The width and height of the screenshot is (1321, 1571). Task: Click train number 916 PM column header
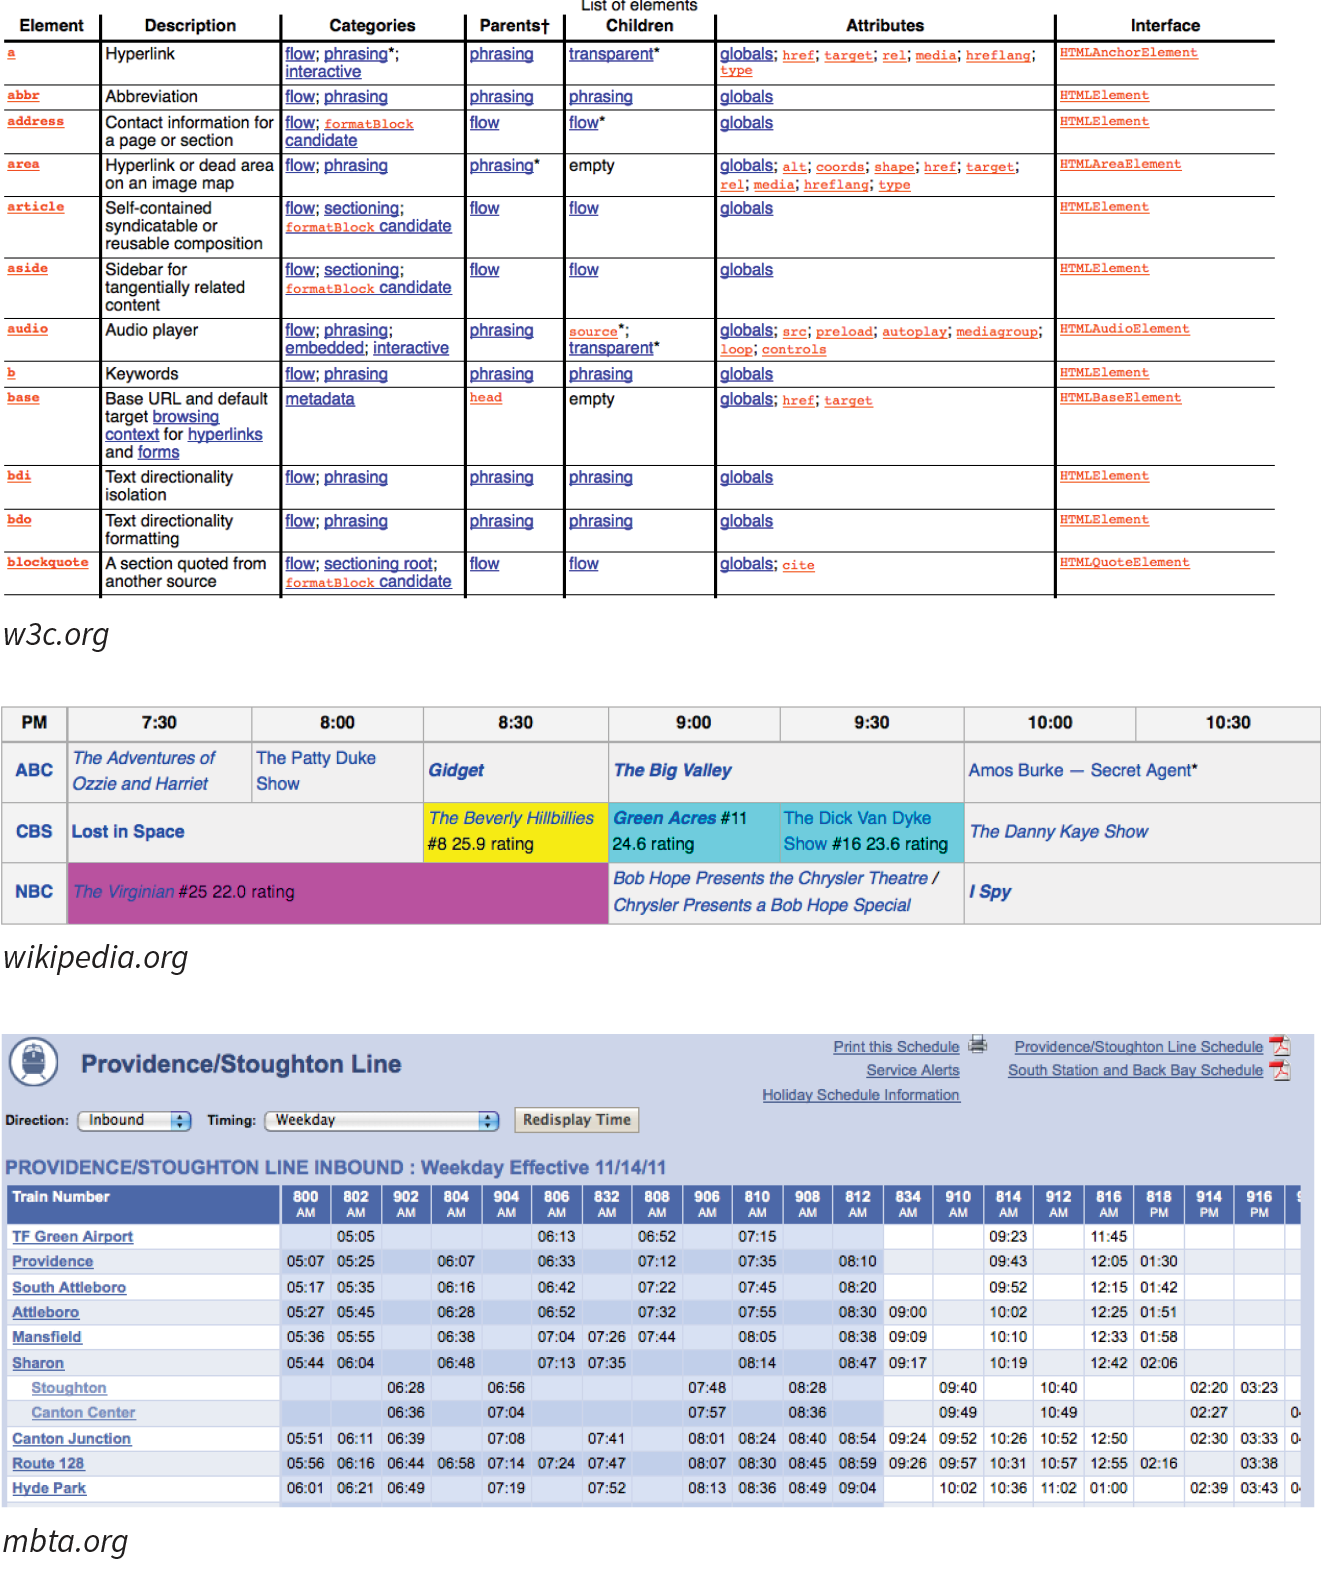coord(1259,1204)
